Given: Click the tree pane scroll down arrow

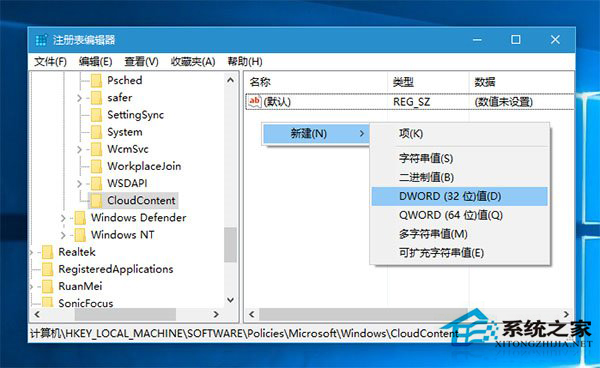Looking at the screenshot, I should [x=230, y=300].
